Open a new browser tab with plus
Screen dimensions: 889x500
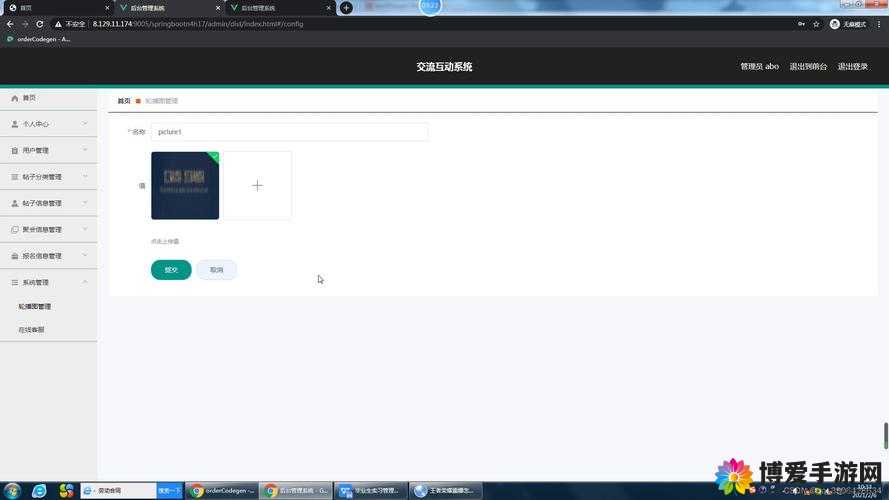click(346, 8)
